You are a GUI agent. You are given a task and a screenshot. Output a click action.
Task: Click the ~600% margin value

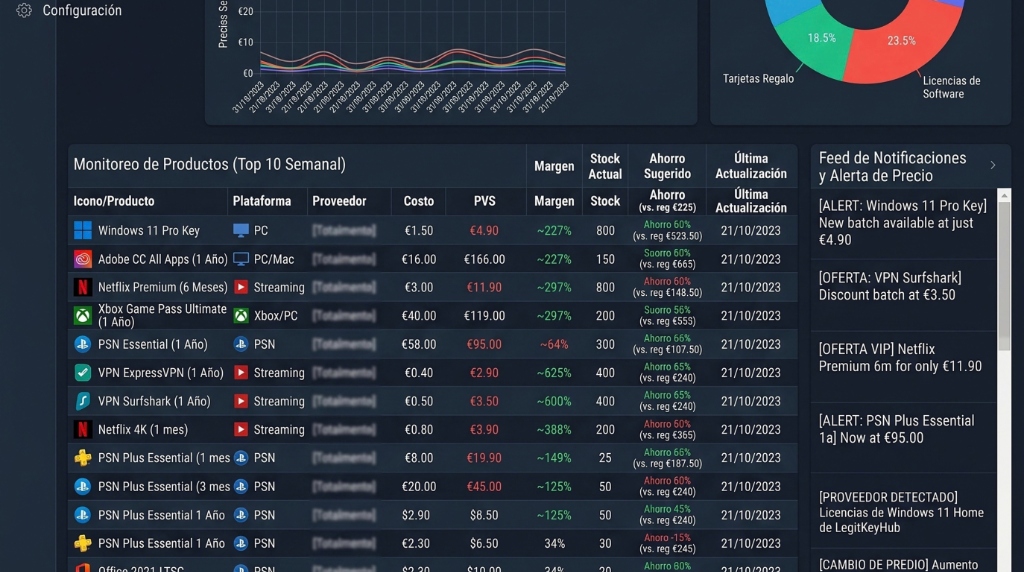coord(554,401)
